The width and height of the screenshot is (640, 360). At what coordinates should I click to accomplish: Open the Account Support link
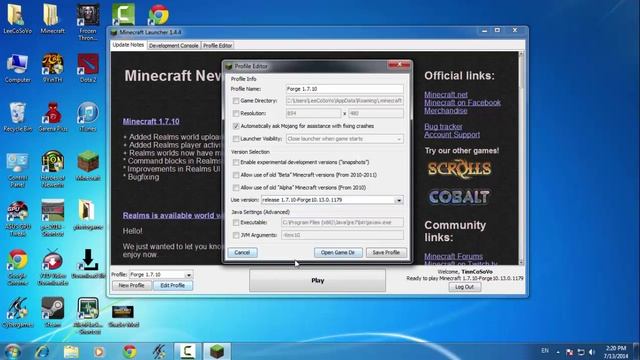(452, 135)
